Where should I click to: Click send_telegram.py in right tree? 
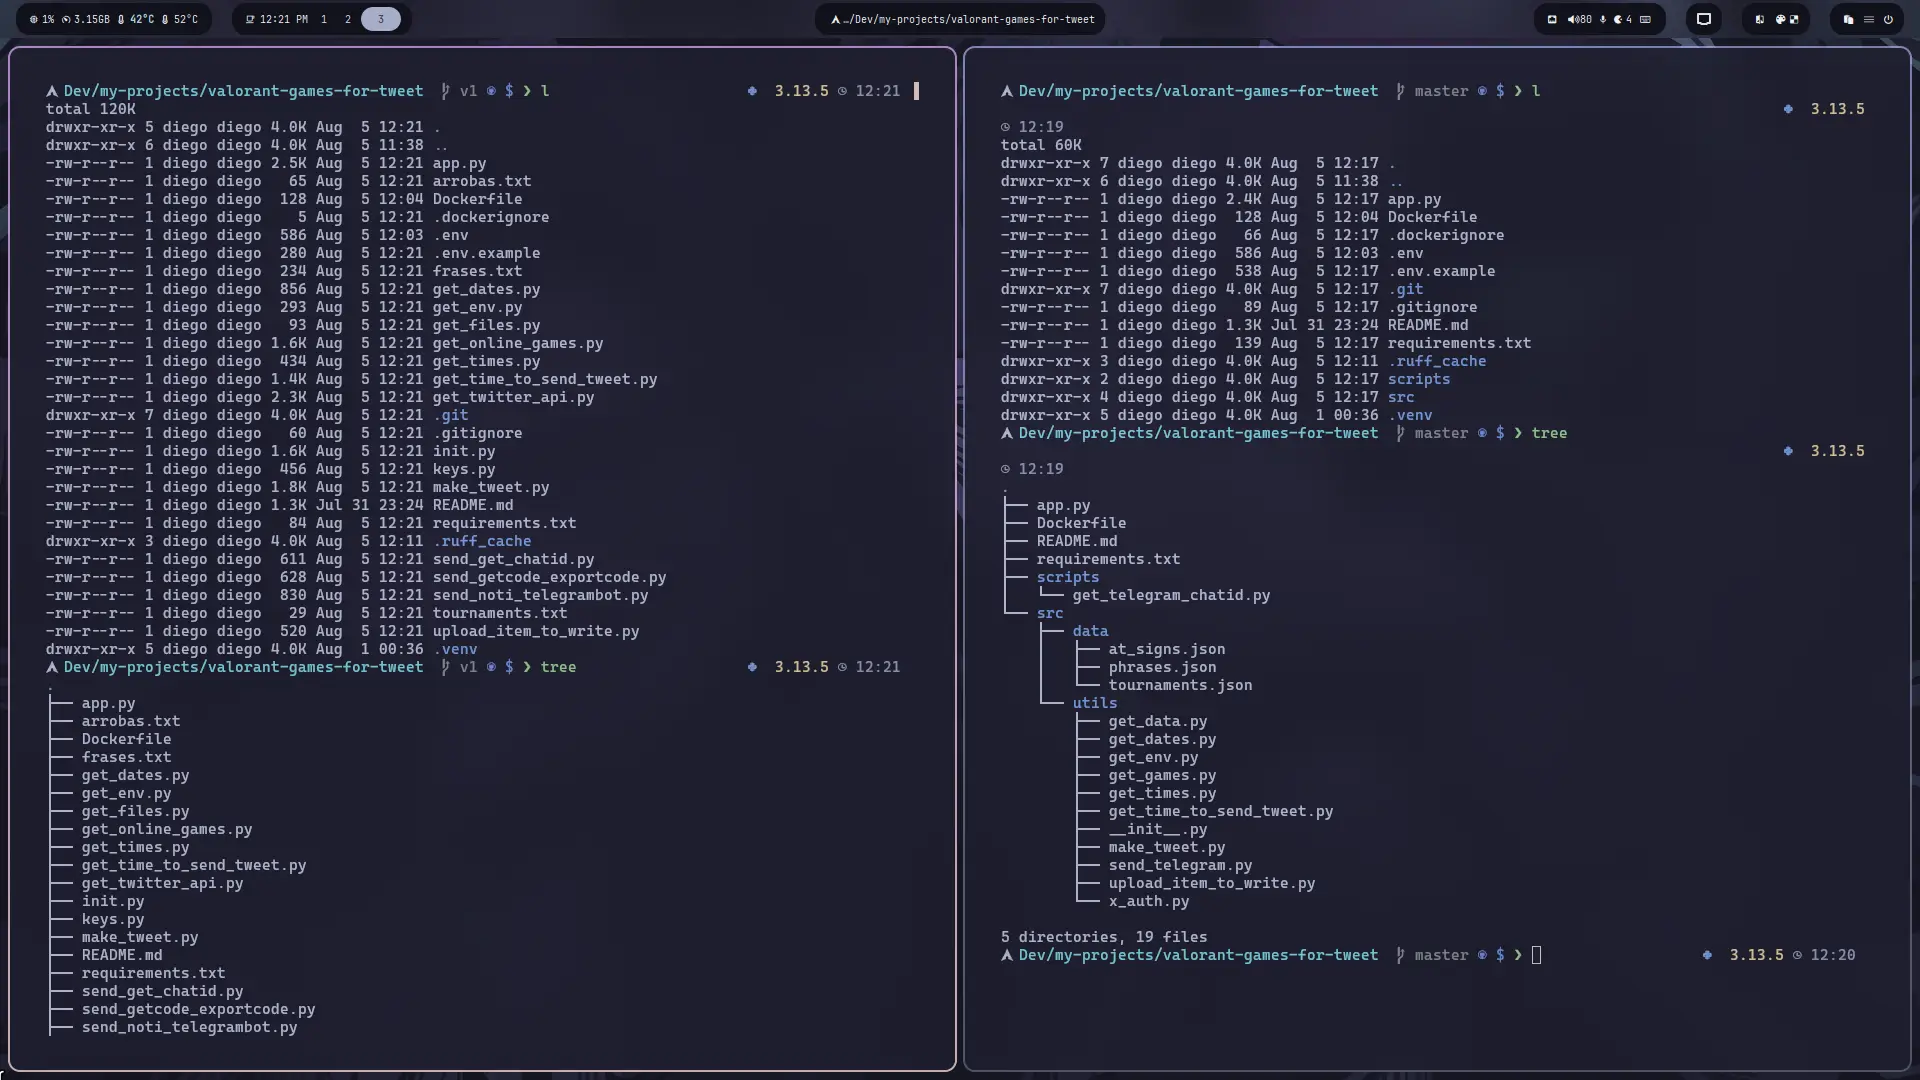pyautogui.click(x=1181, y=865)
